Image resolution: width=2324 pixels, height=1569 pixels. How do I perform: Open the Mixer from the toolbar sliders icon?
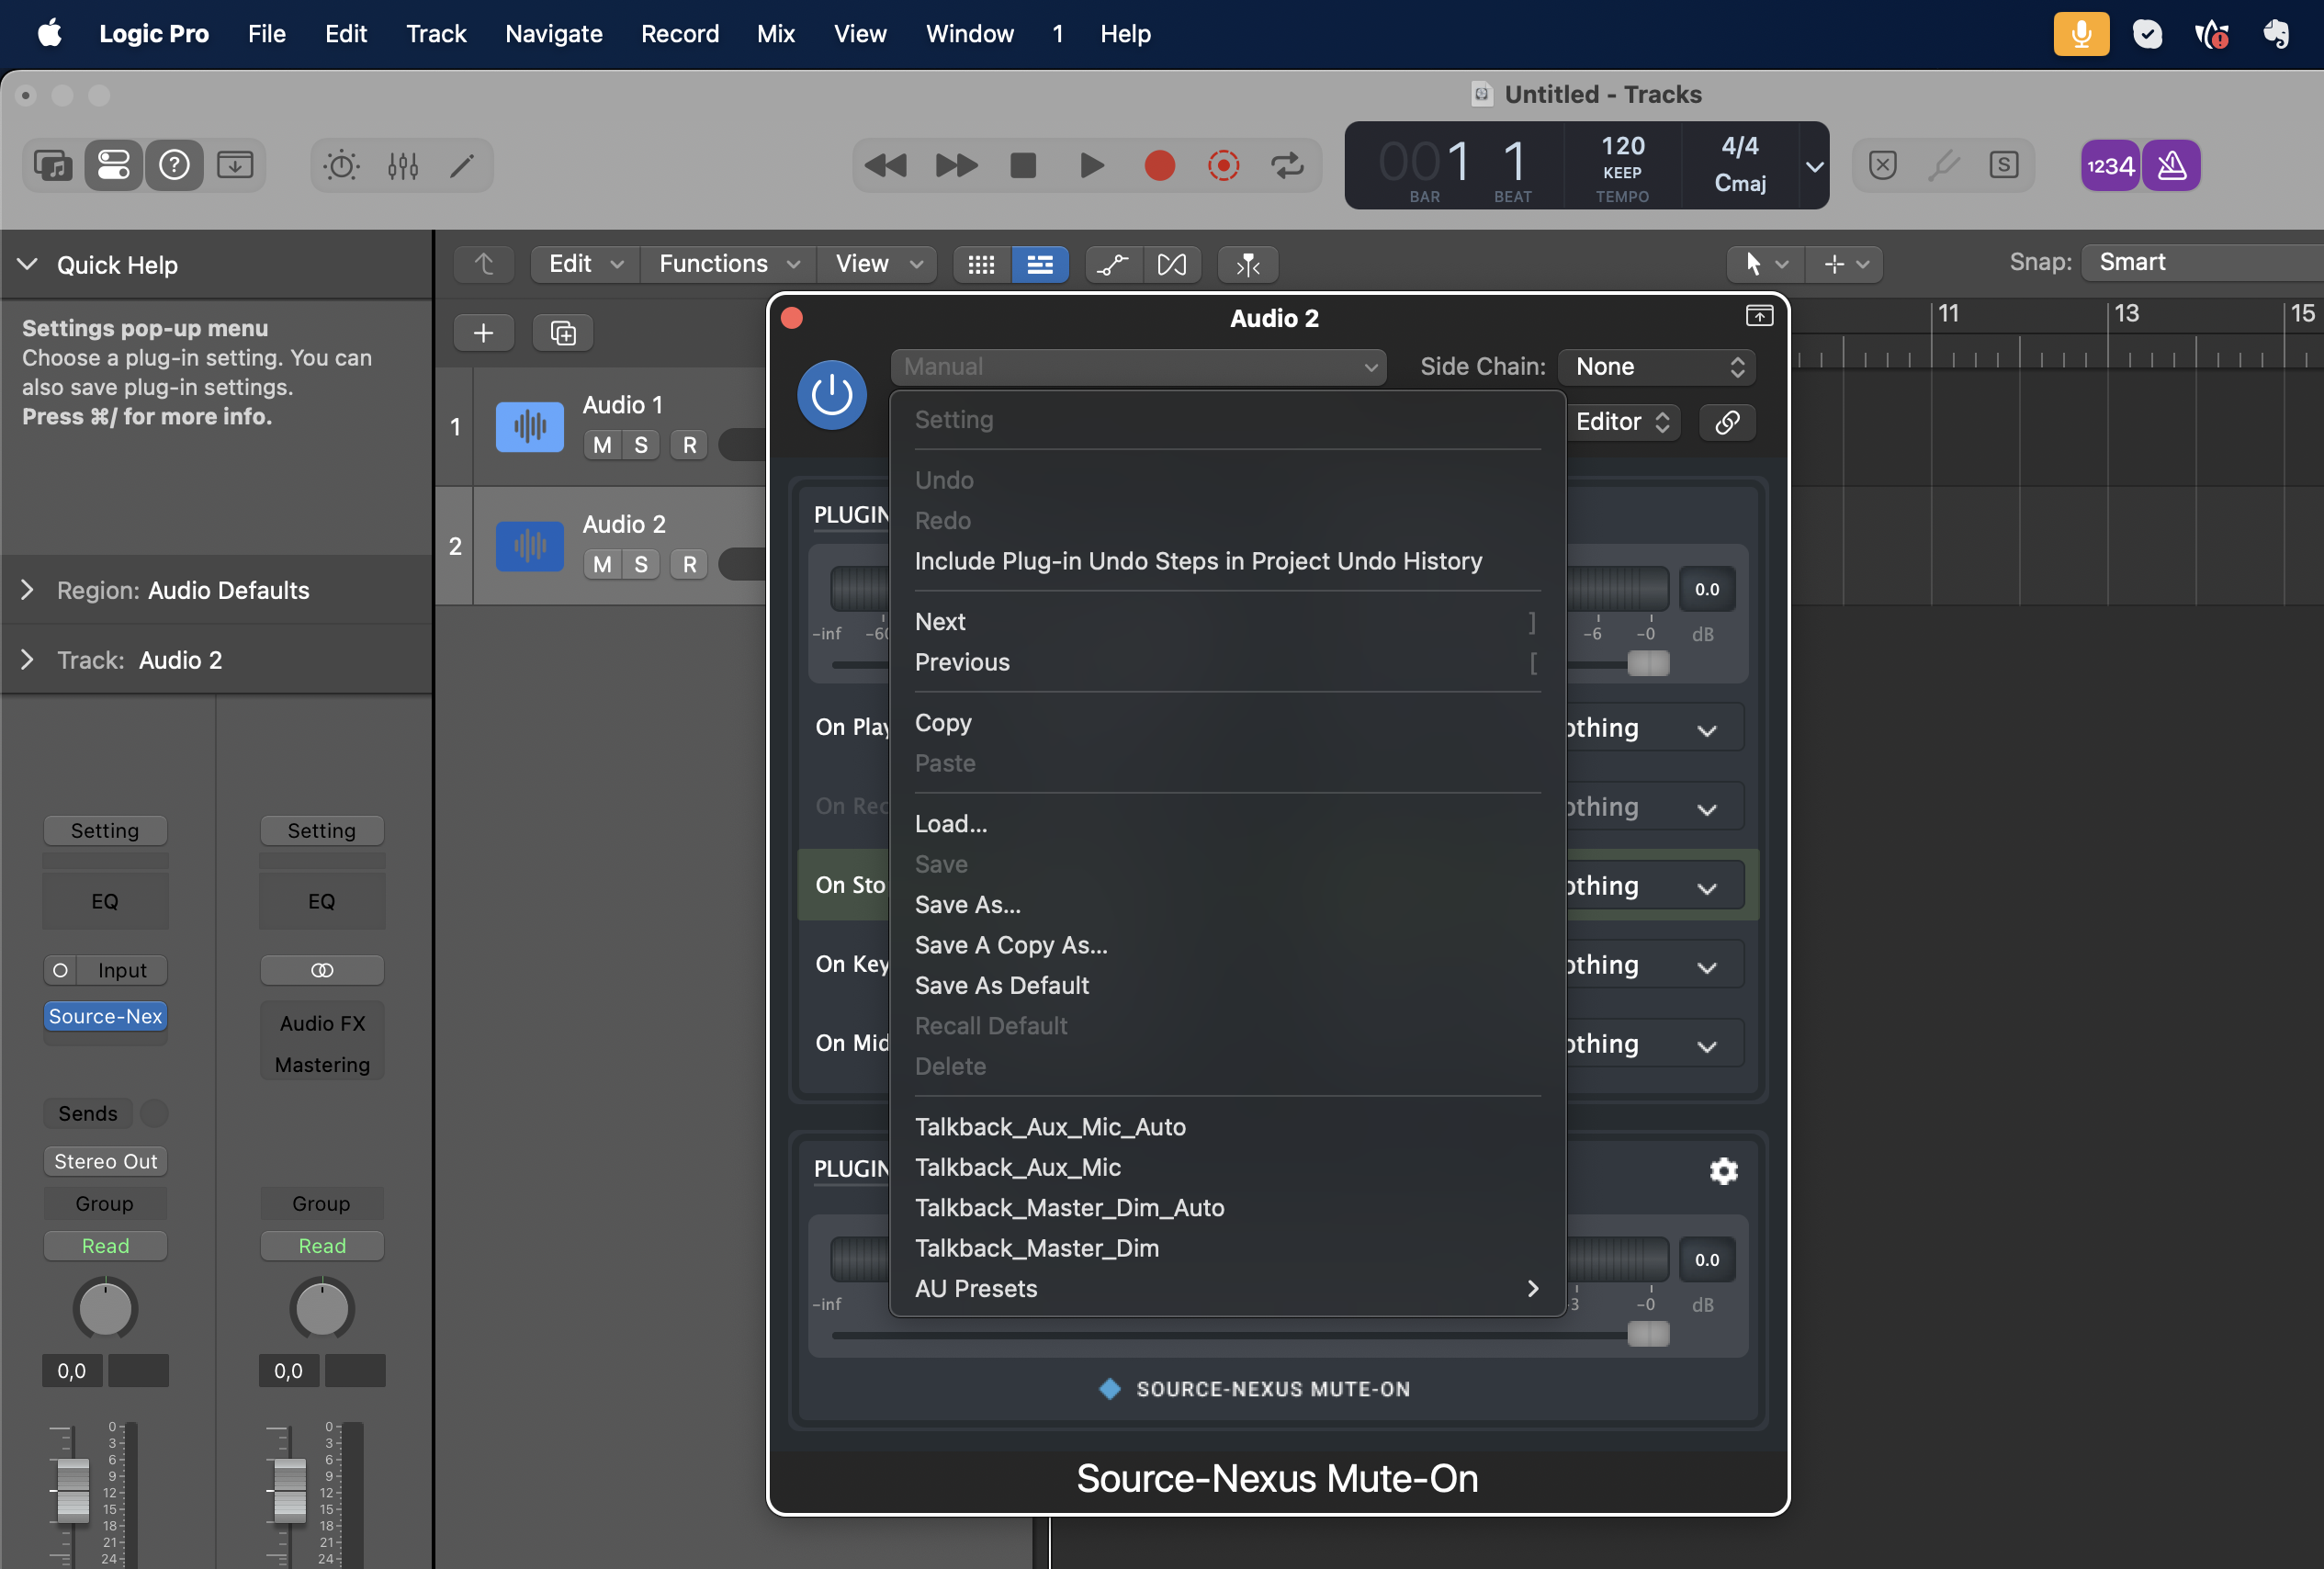tap(402, 166)
